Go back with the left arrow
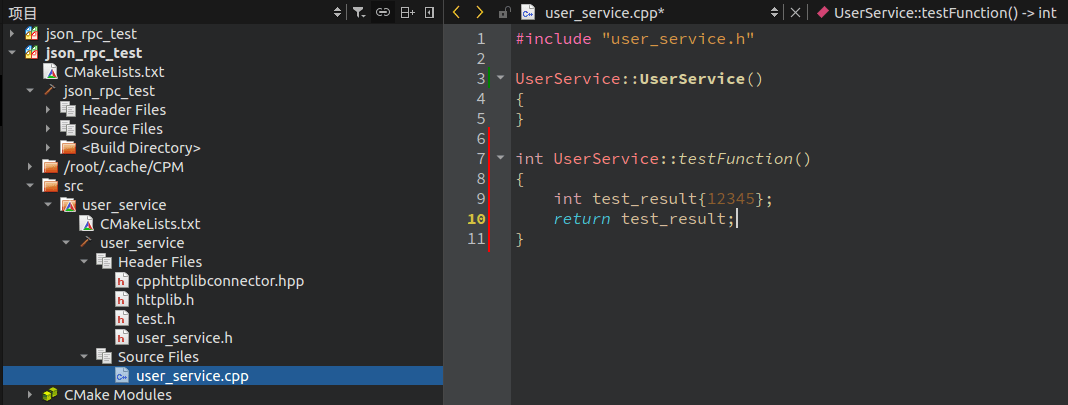This screenshot has width=1068, height=405. pos(456,12)
